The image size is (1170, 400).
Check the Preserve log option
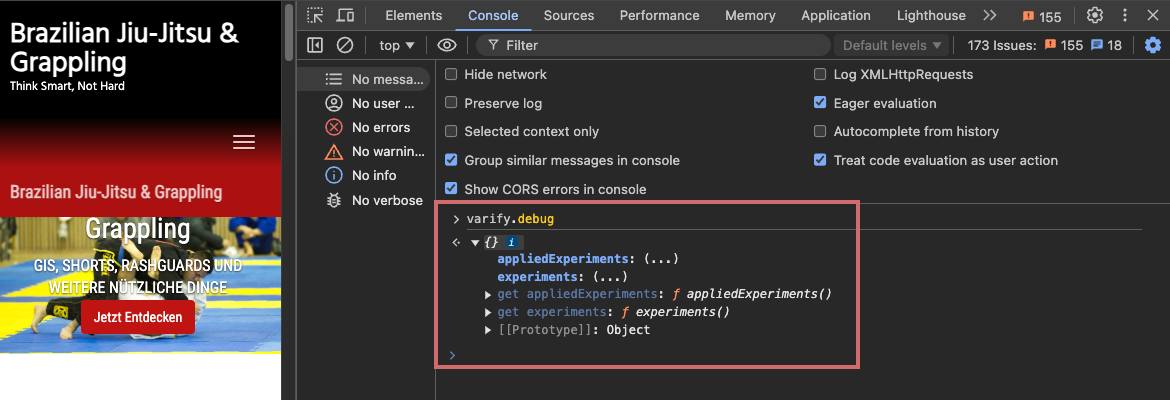point(451,103)
